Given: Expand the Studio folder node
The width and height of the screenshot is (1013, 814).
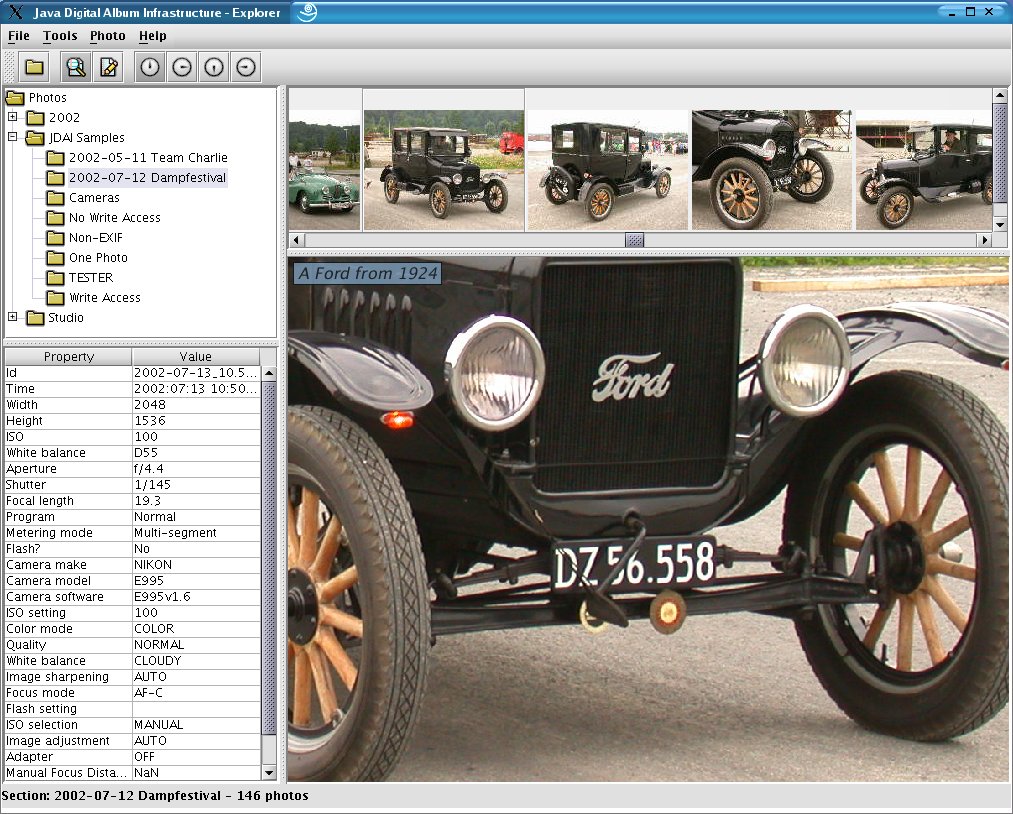Looking at the screenshot, I should tap(12, 317).
